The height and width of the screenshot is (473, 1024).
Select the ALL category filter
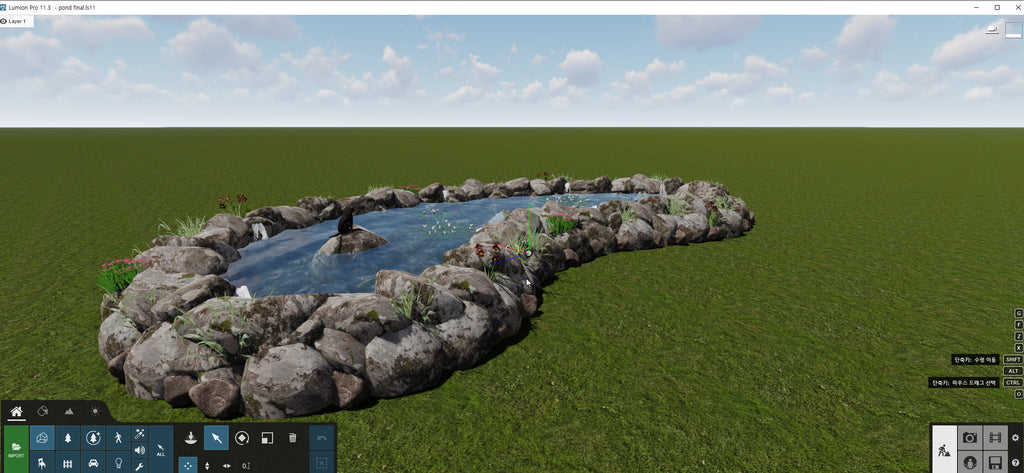coord(161,450)
